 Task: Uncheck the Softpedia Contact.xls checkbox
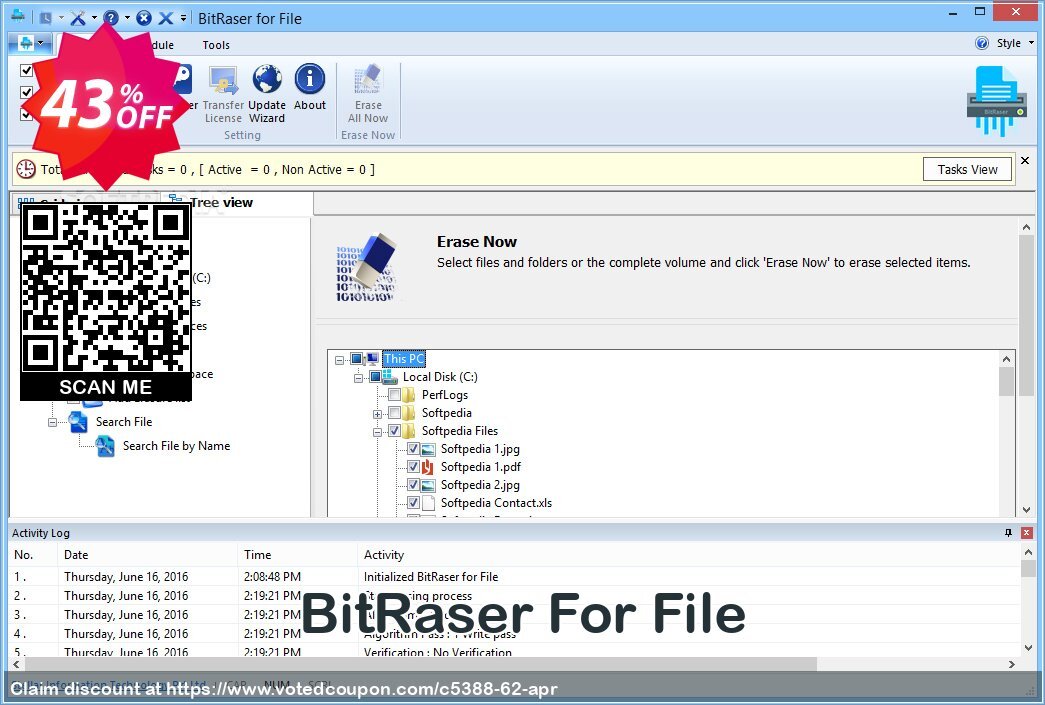413,503
